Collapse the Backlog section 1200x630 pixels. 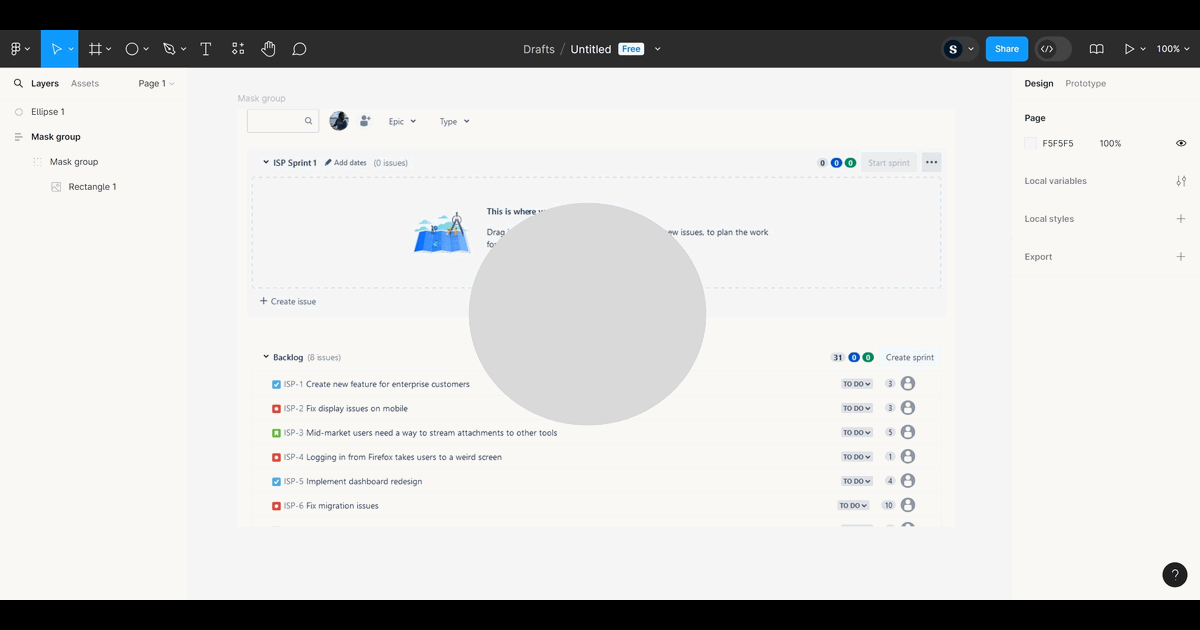click(x=266, y=357)
